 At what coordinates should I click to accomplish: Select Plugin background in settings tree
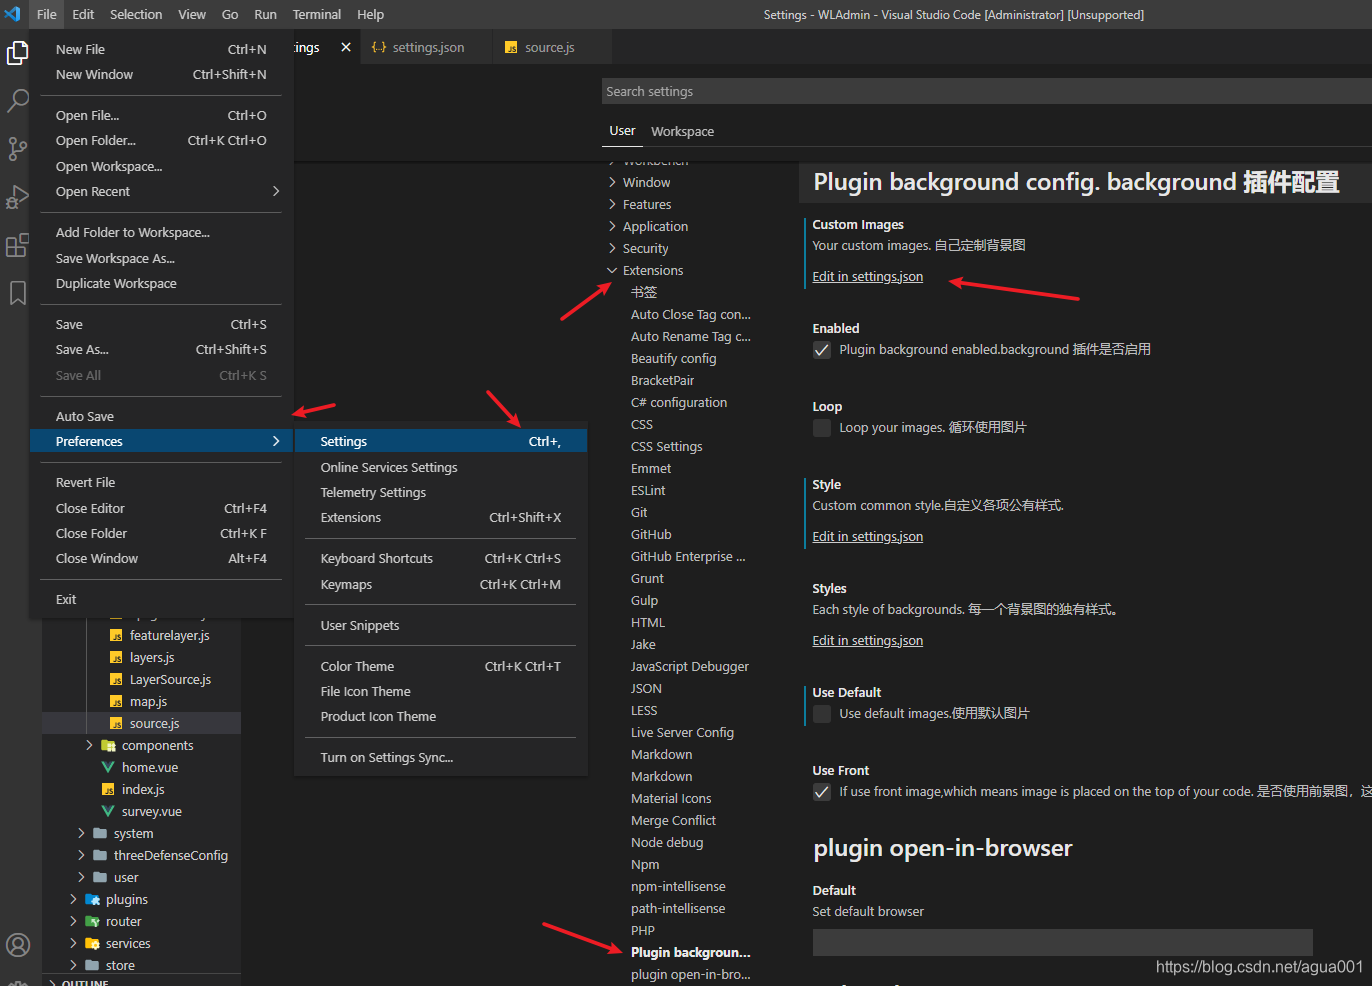[690, 952]
